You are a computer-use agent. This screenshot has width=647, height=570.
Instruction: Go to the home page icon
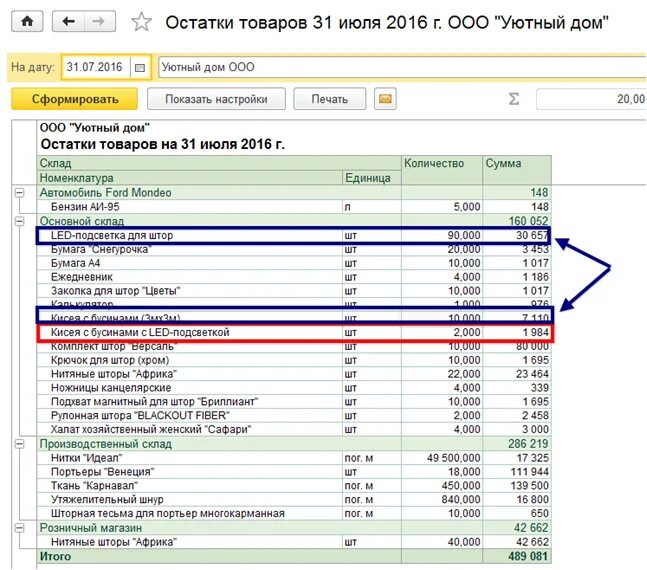coord(27,21)
